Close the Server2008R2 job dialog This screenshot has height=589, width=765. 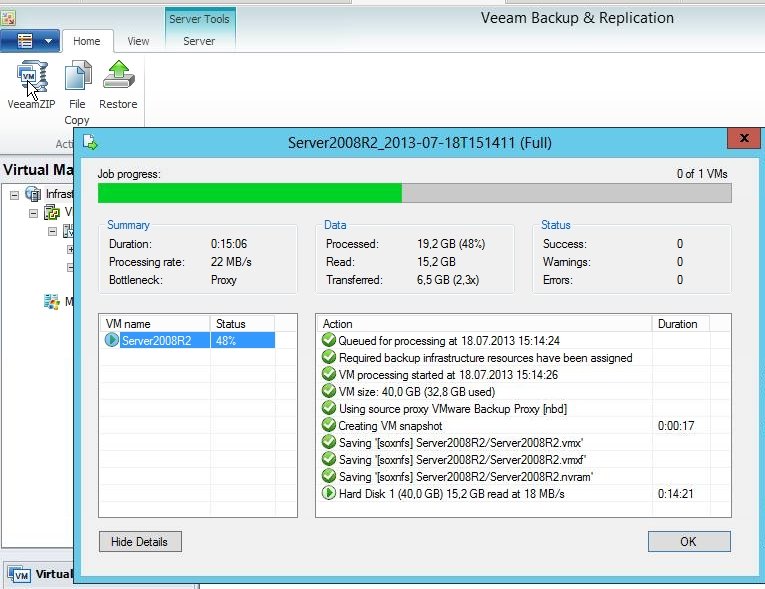click(x=744, y=138)
